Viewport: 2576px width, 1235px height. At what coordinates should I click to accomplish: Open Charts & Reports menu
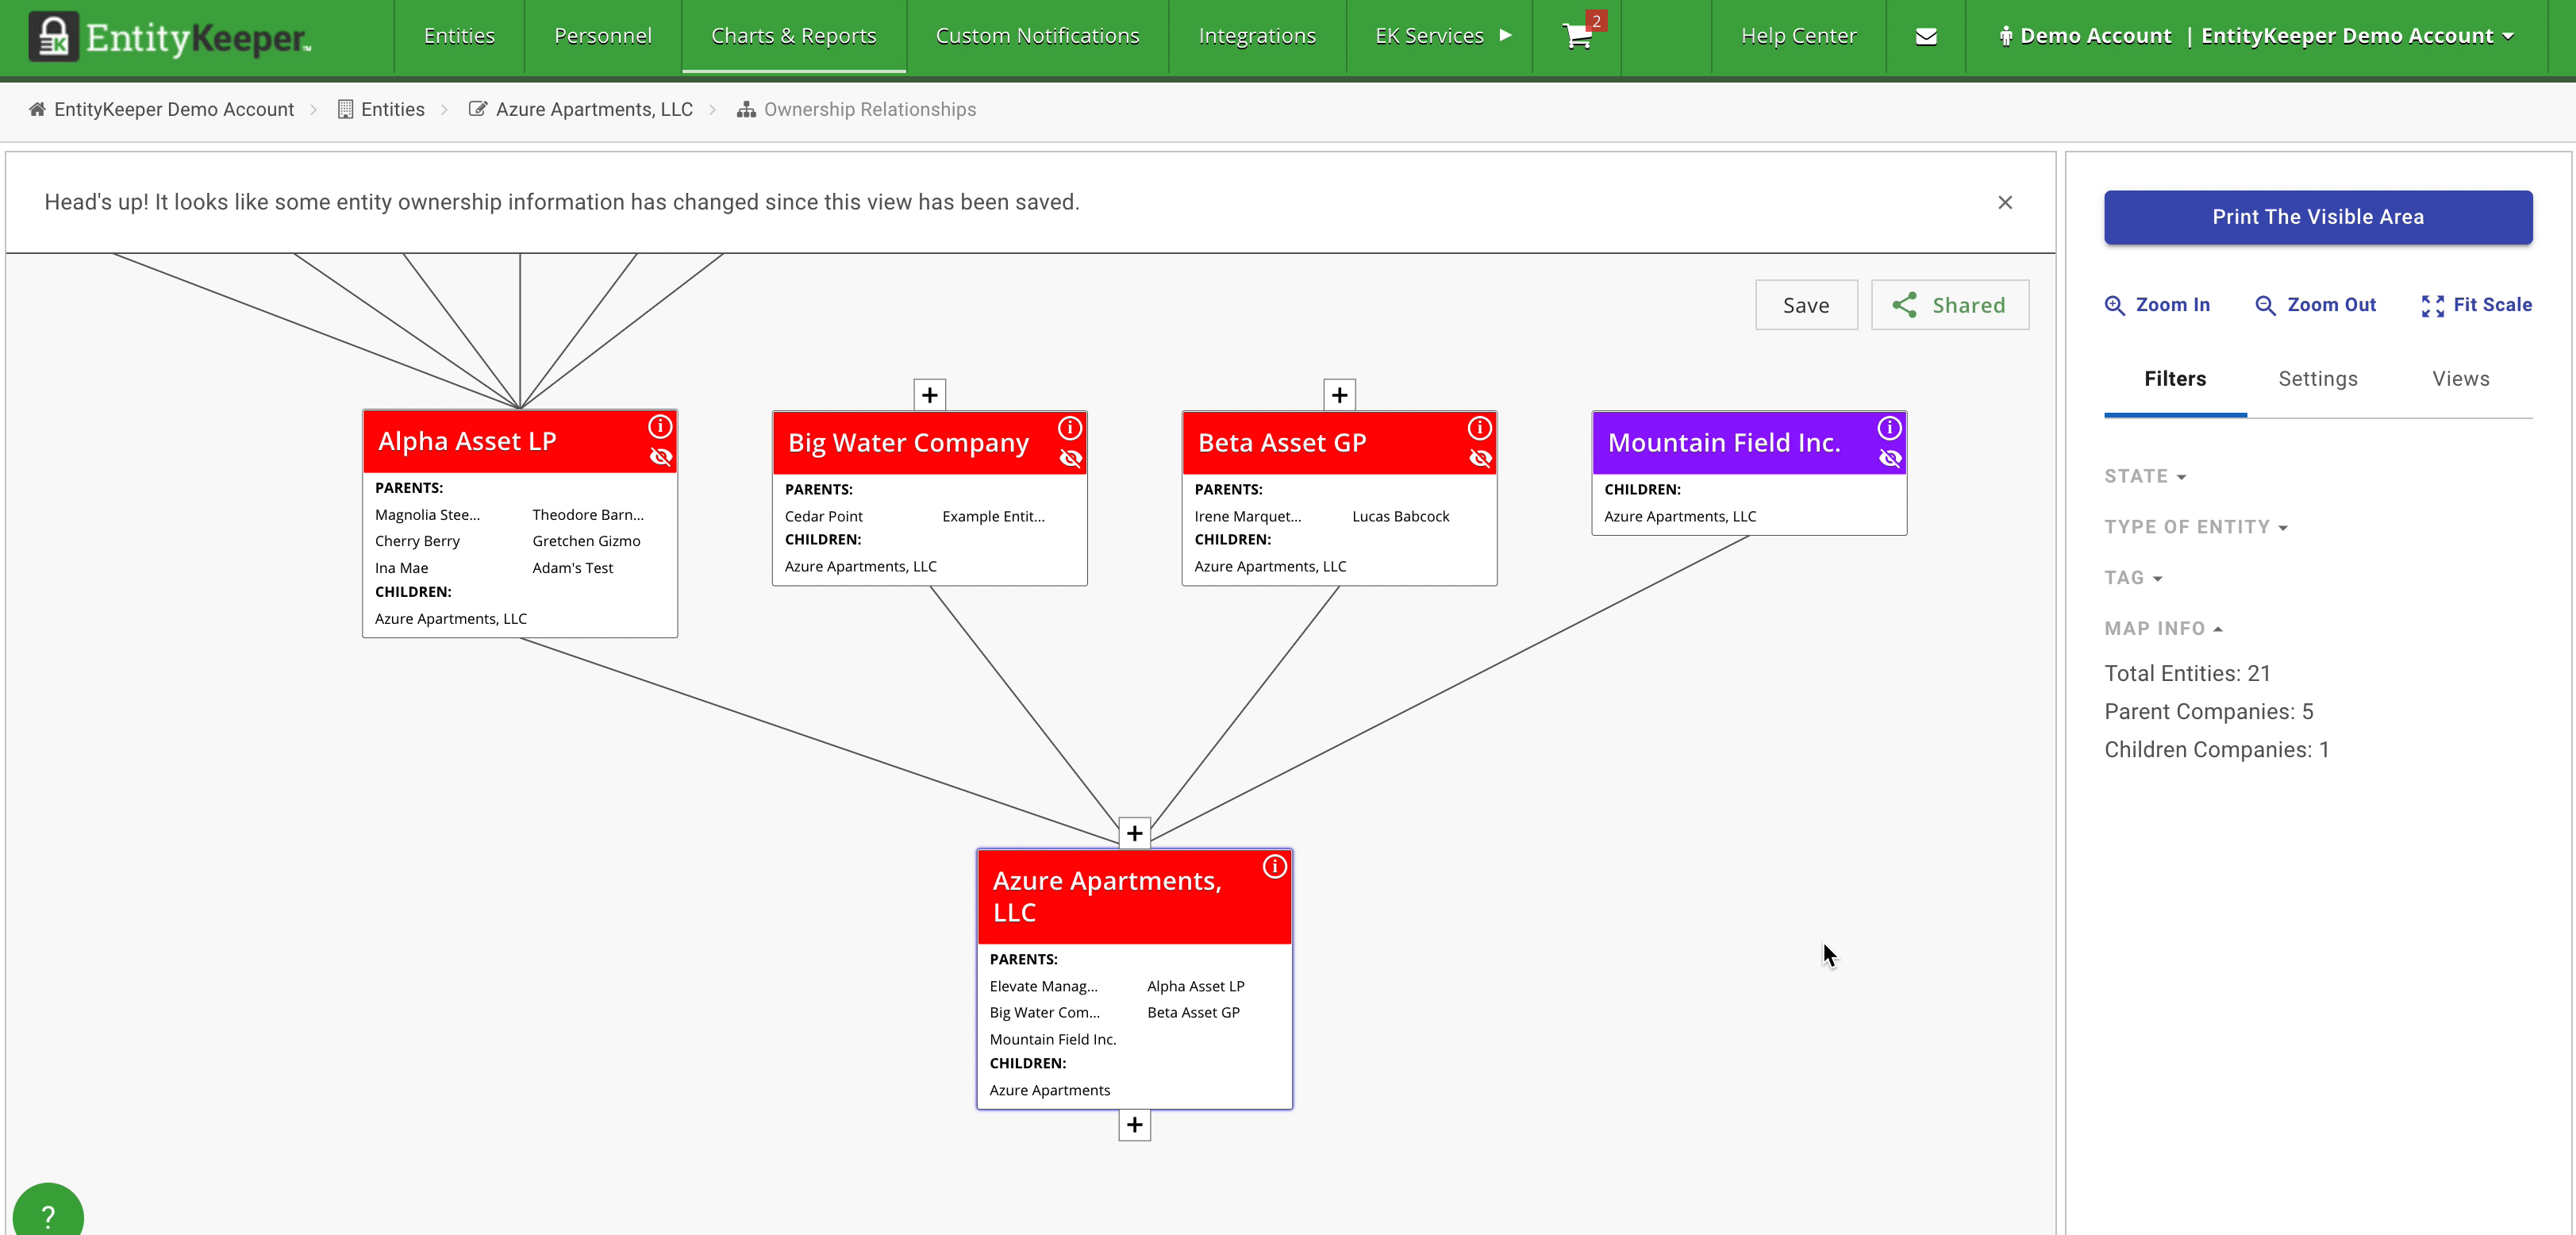[x=794, y=36]
